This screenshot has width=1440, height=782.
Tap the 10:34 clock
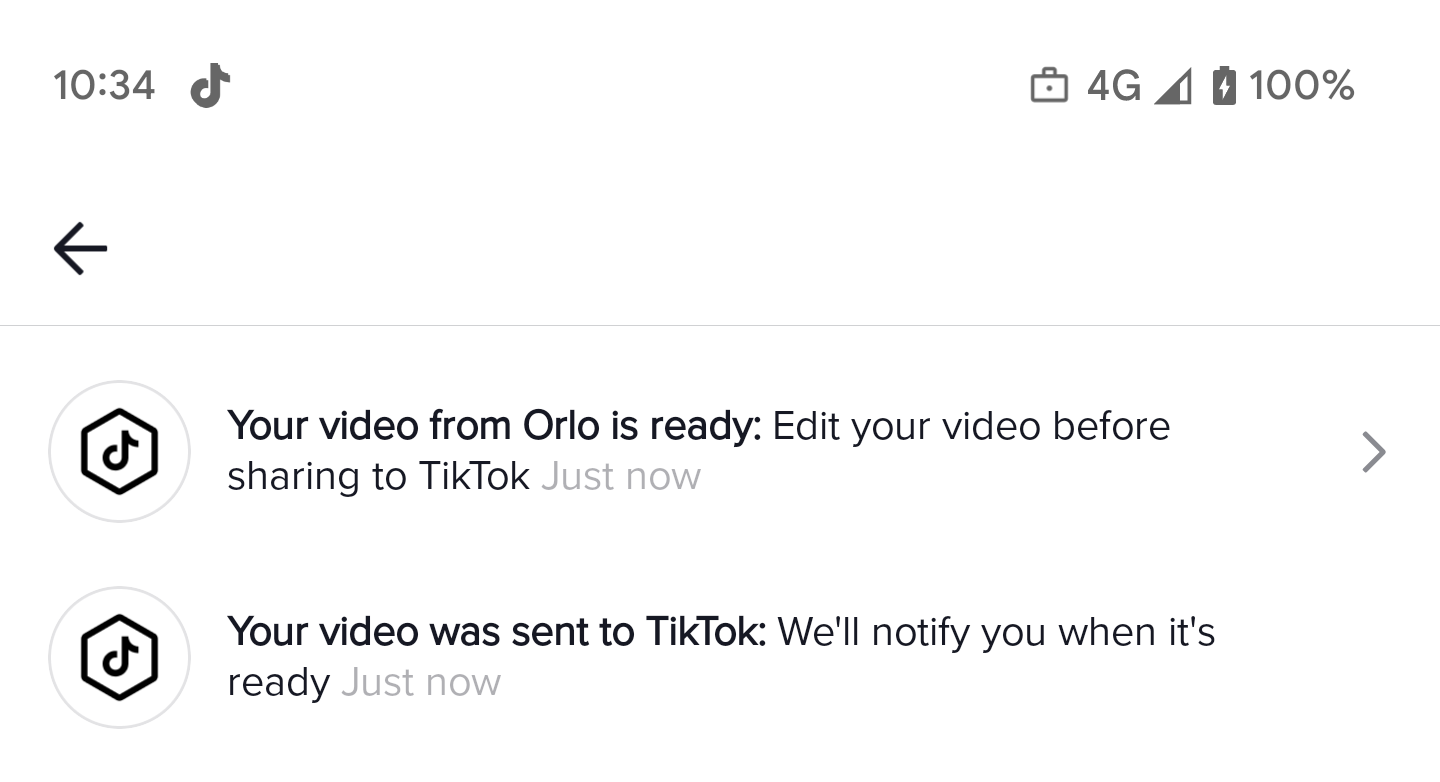pyautogui.click(x=104, y=86)
